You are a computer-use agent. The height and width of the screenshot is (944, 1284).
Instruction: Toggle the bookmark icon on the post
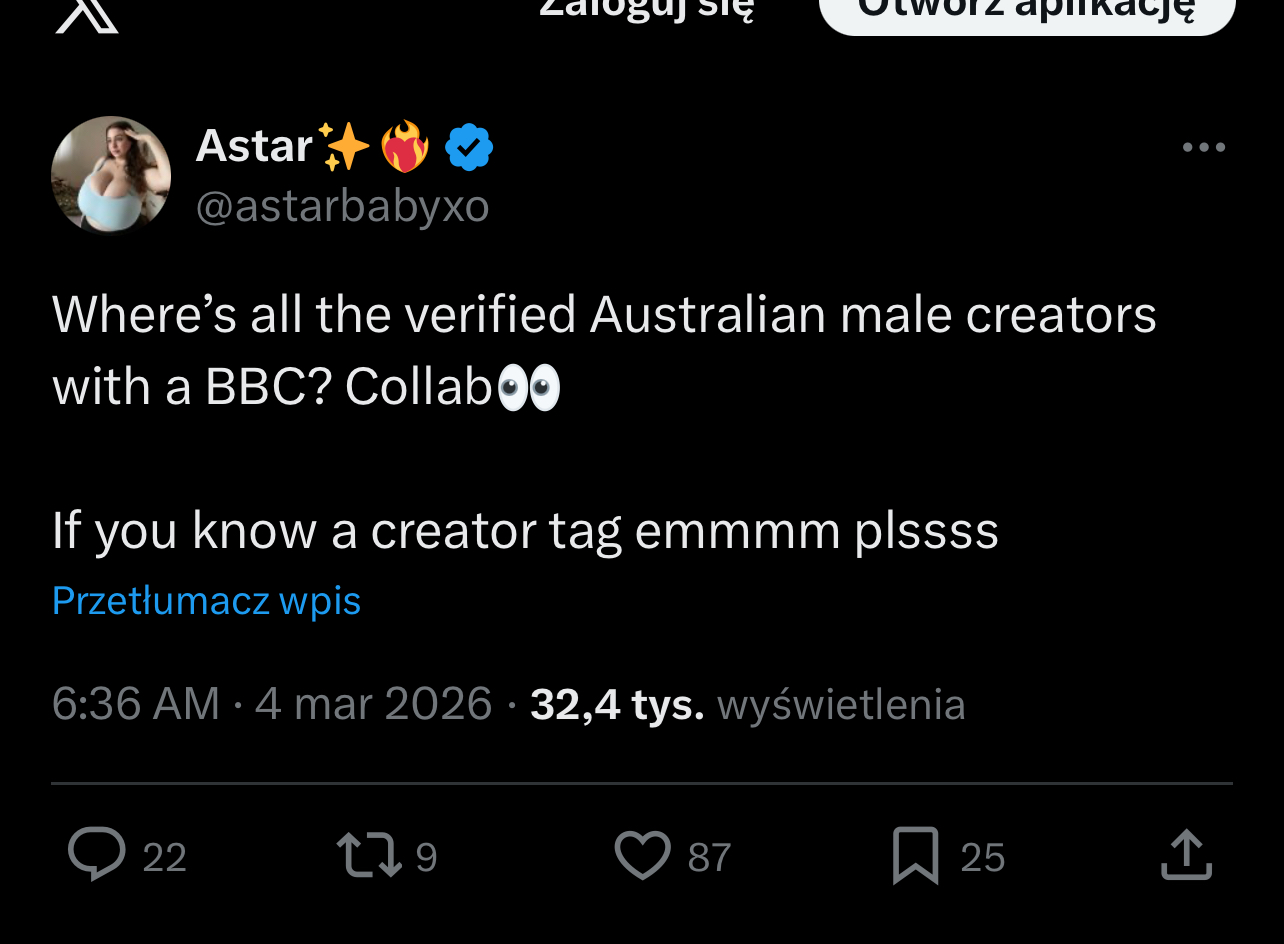tap(915, 856)
